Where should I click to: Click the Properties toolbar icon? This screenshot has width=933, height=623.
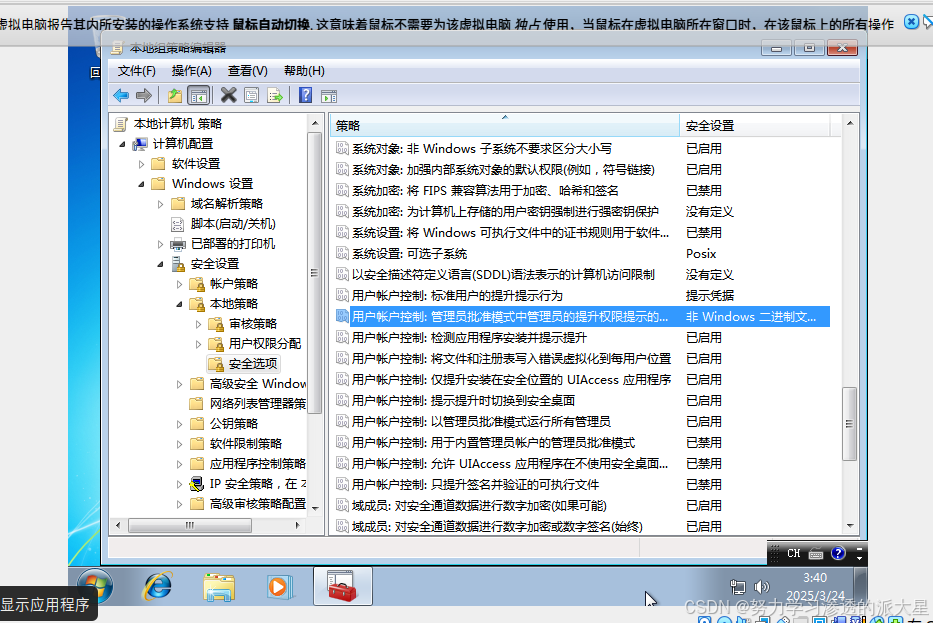(x=252, y=95)
